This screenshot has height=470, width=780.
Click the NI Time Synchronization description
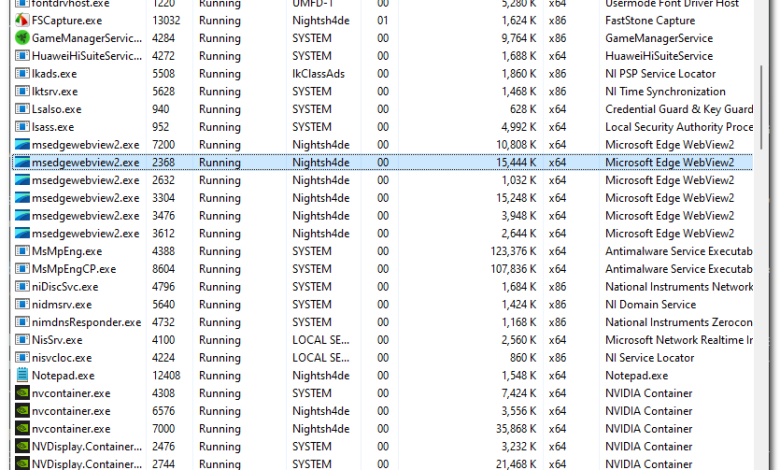pos(665,92)
